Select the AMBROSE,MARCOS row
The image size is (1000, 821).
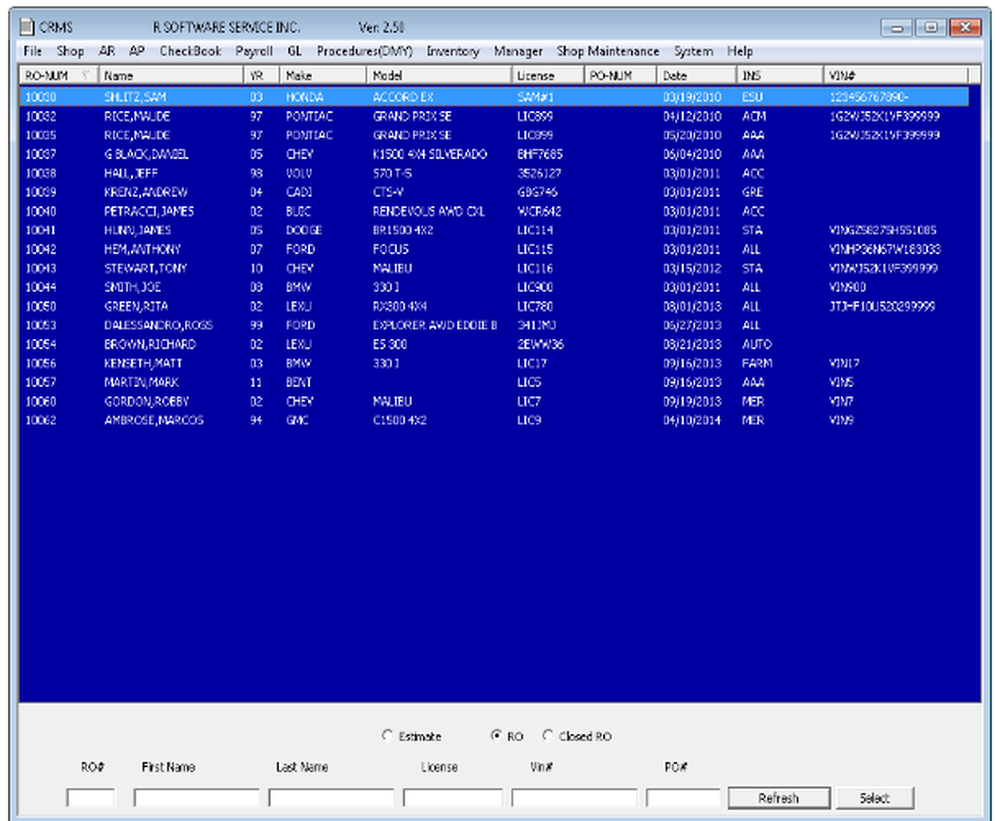pos(494,420)
